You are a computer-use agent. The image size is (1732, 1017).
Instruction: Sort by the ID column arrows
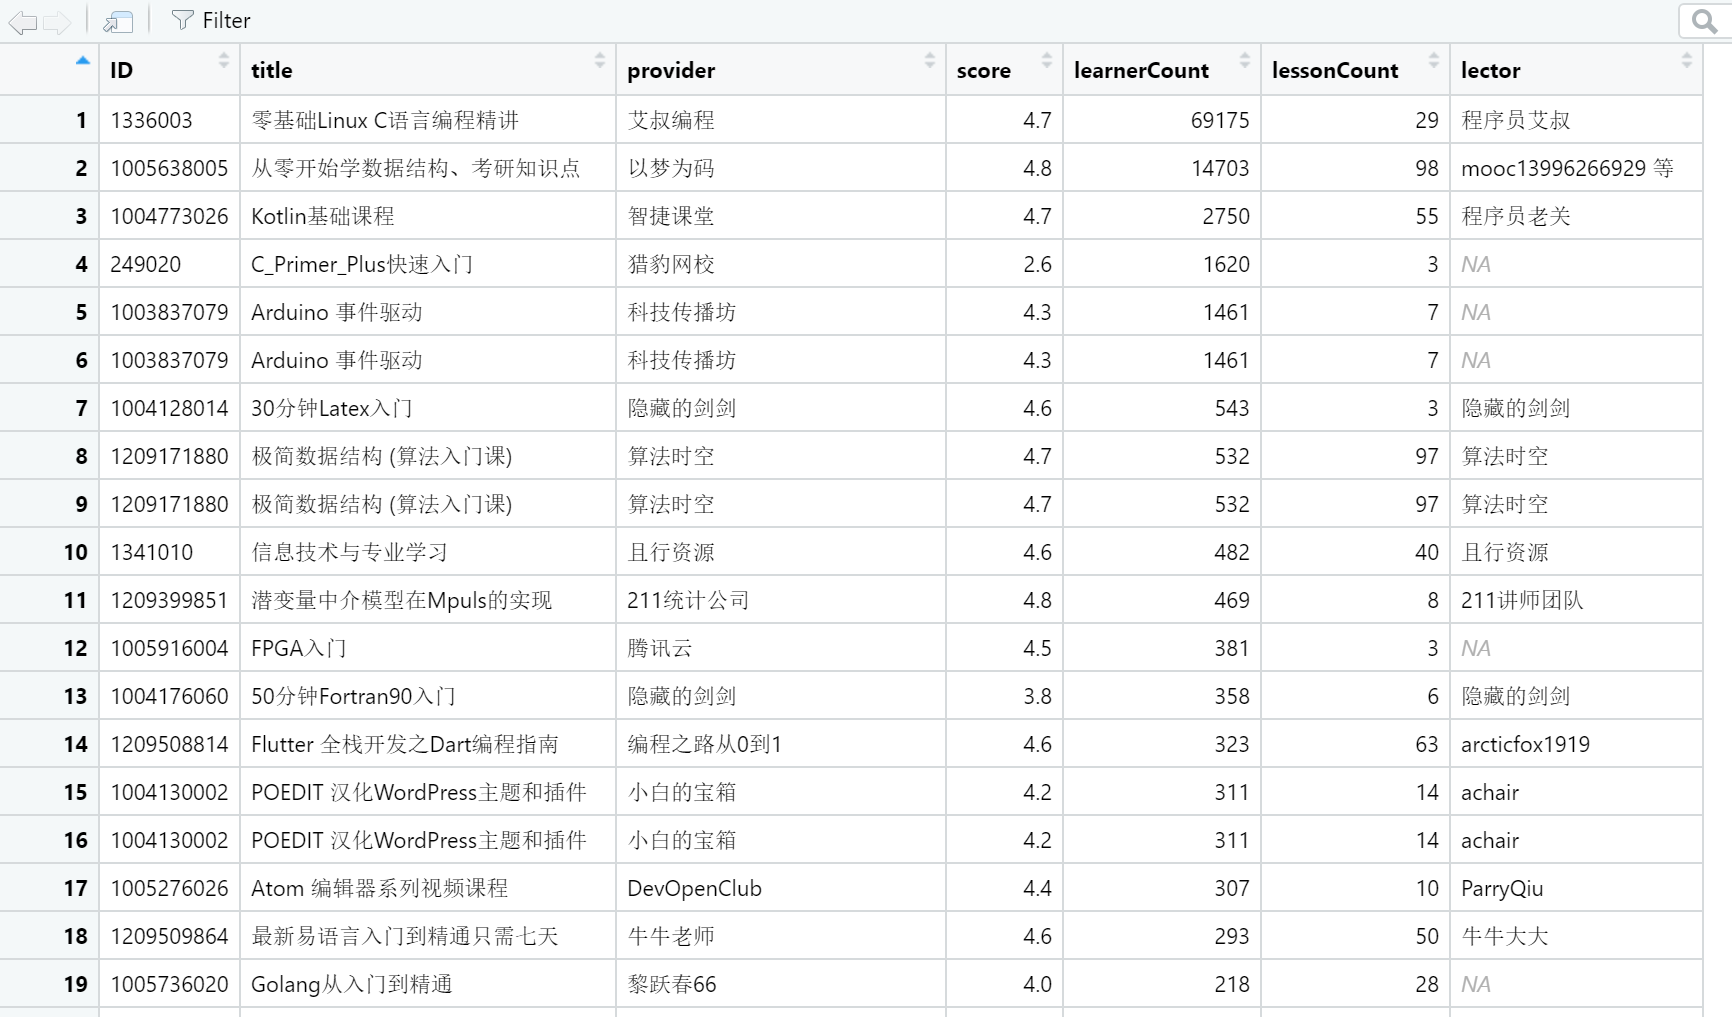tap(223, 61)
